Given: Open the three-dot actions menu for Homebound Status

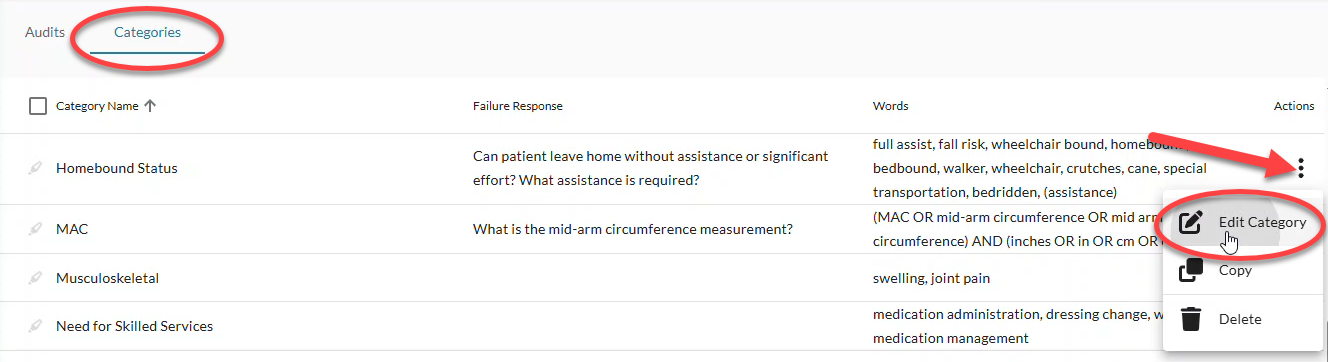Looking at the screenshot, I should 1300,168.
